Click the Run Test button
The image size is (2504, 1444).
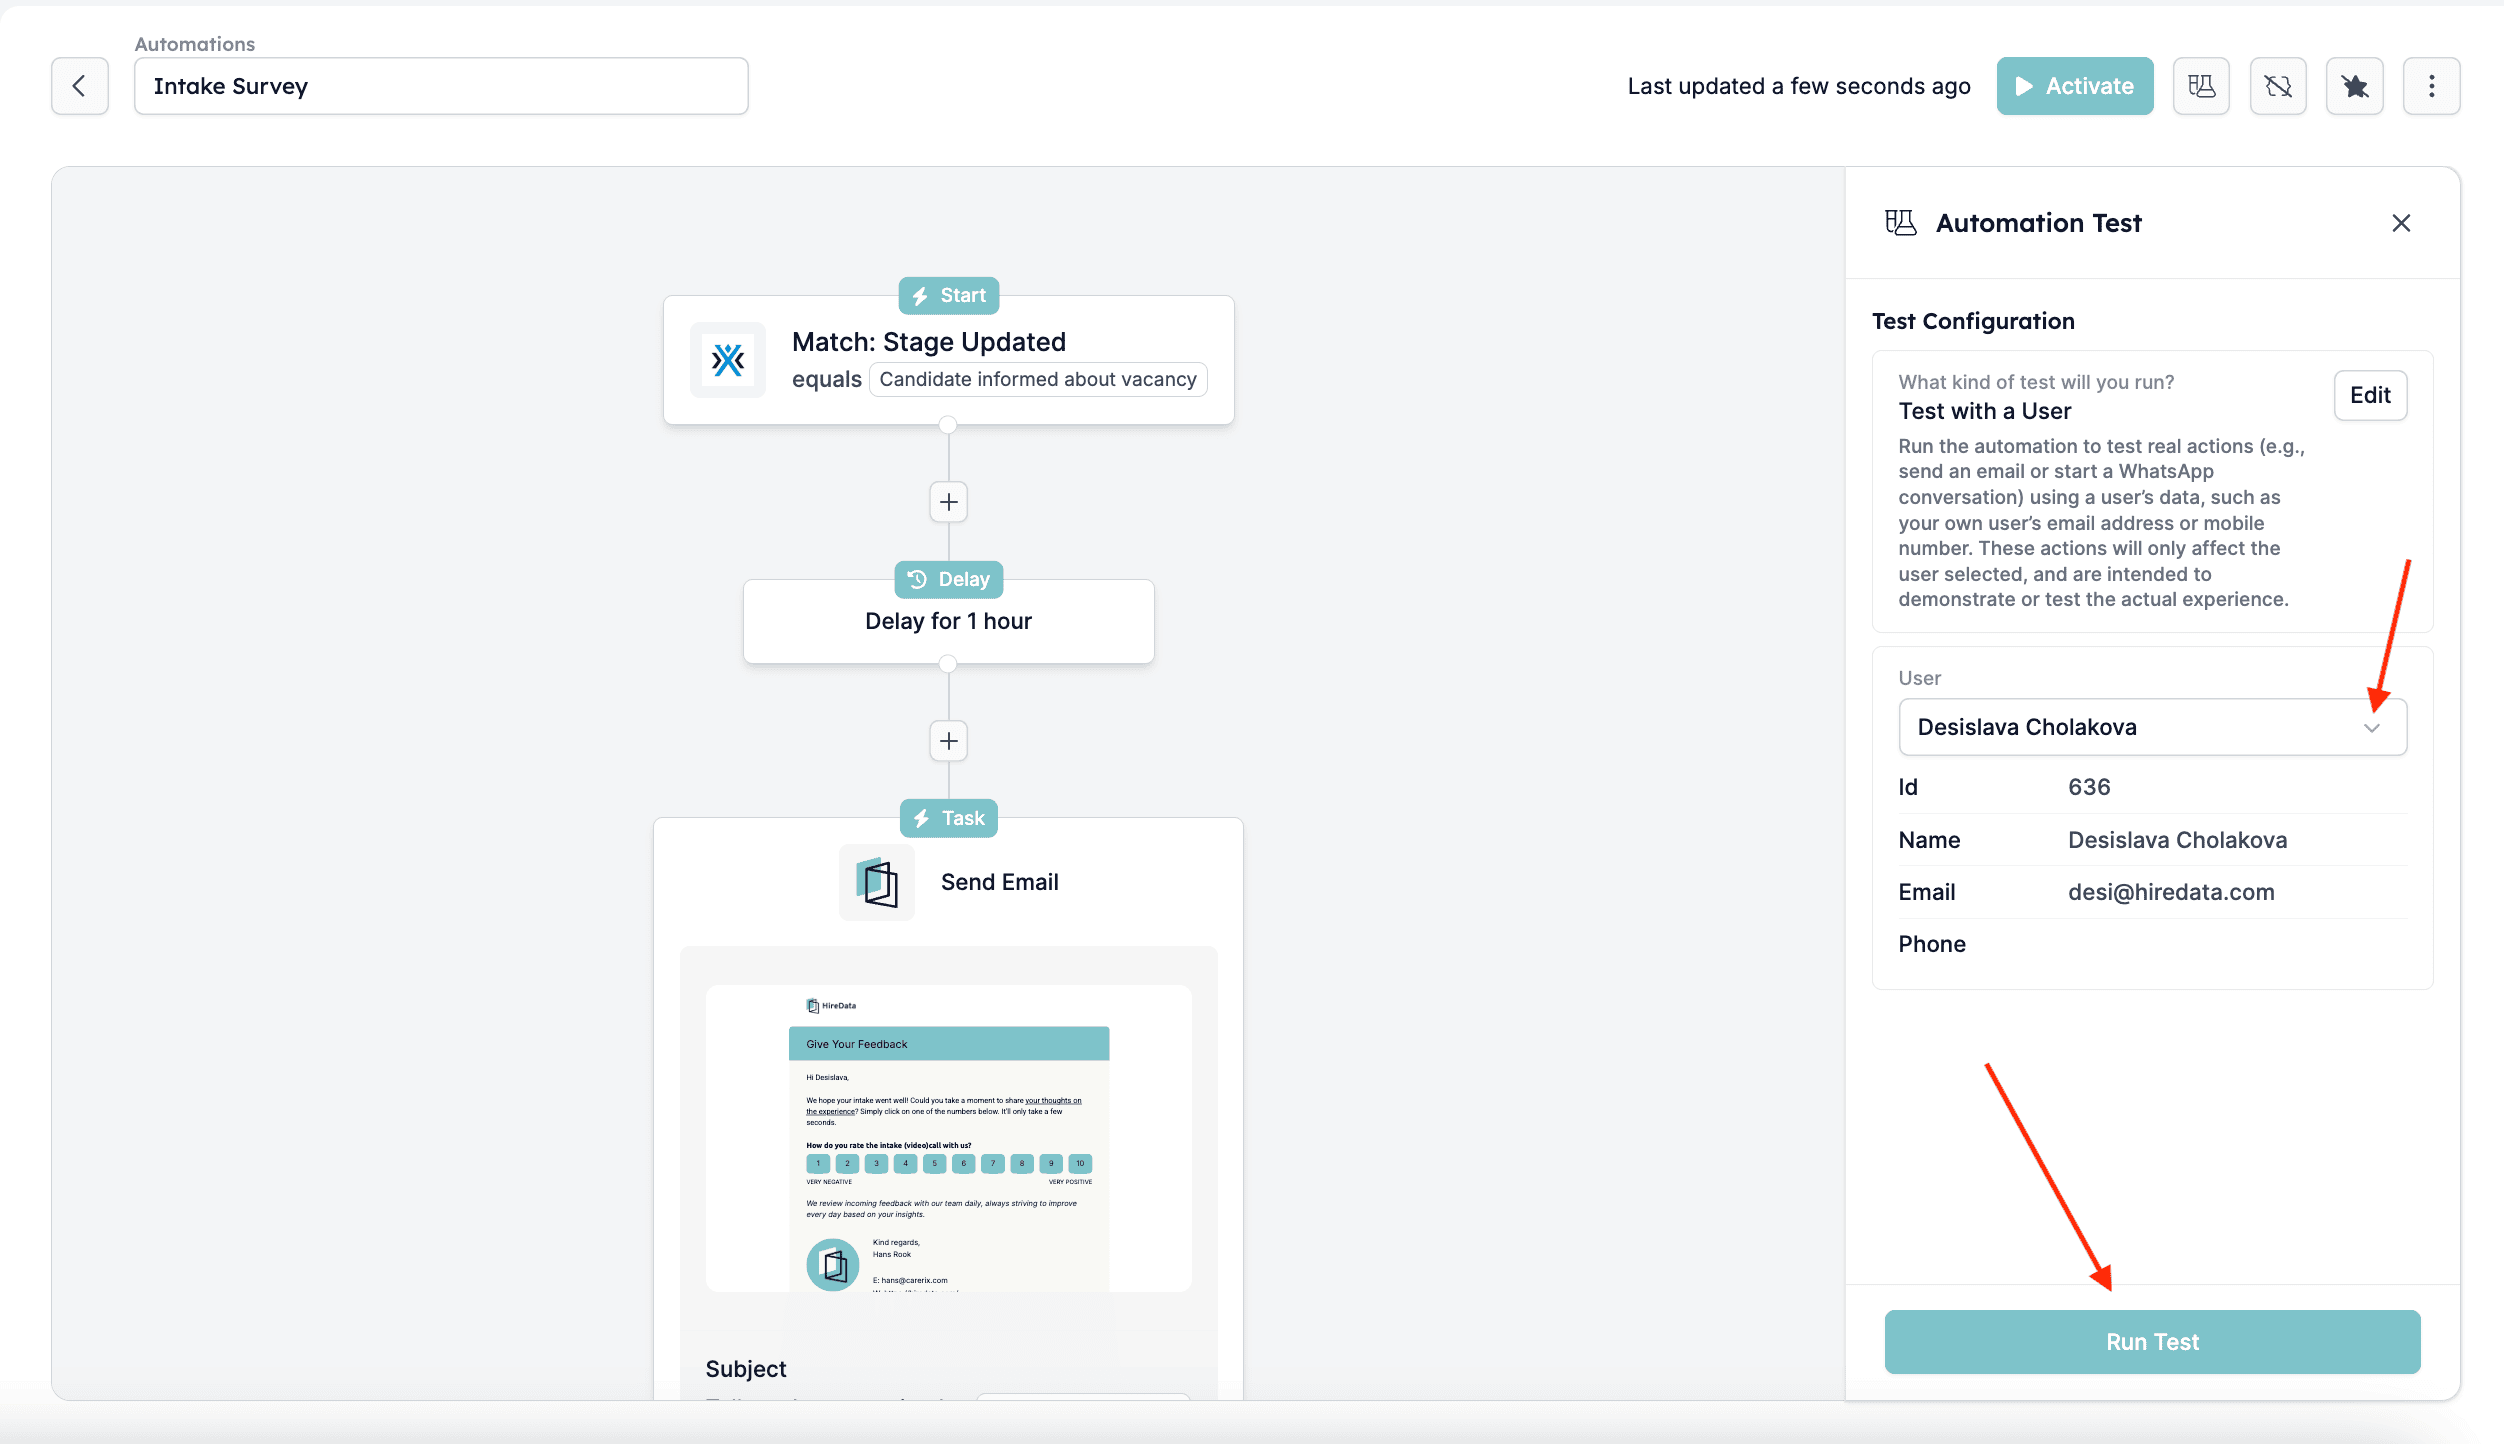tap(2152, 1341)
